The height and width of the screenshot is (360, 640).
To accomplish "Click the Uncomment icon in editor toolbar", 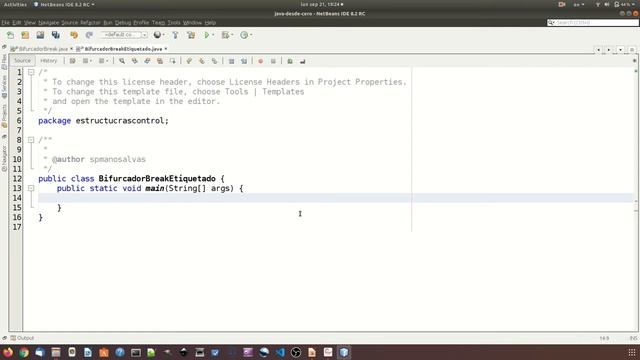I will point(302,61).
